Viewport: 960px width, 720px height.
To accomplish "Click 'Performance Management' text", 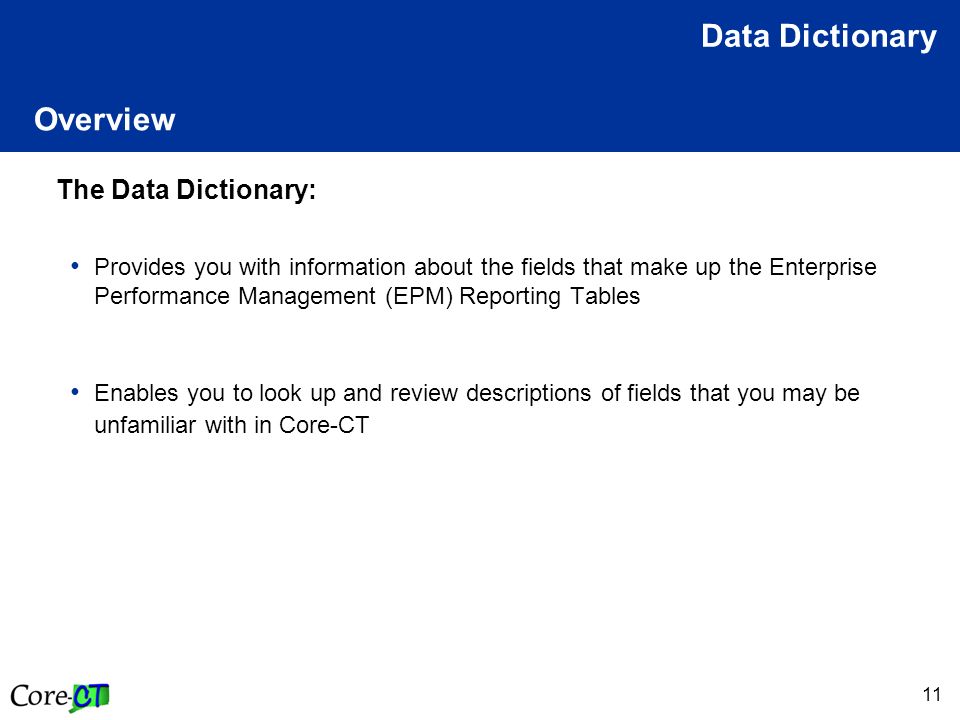I will click(235, 296).
